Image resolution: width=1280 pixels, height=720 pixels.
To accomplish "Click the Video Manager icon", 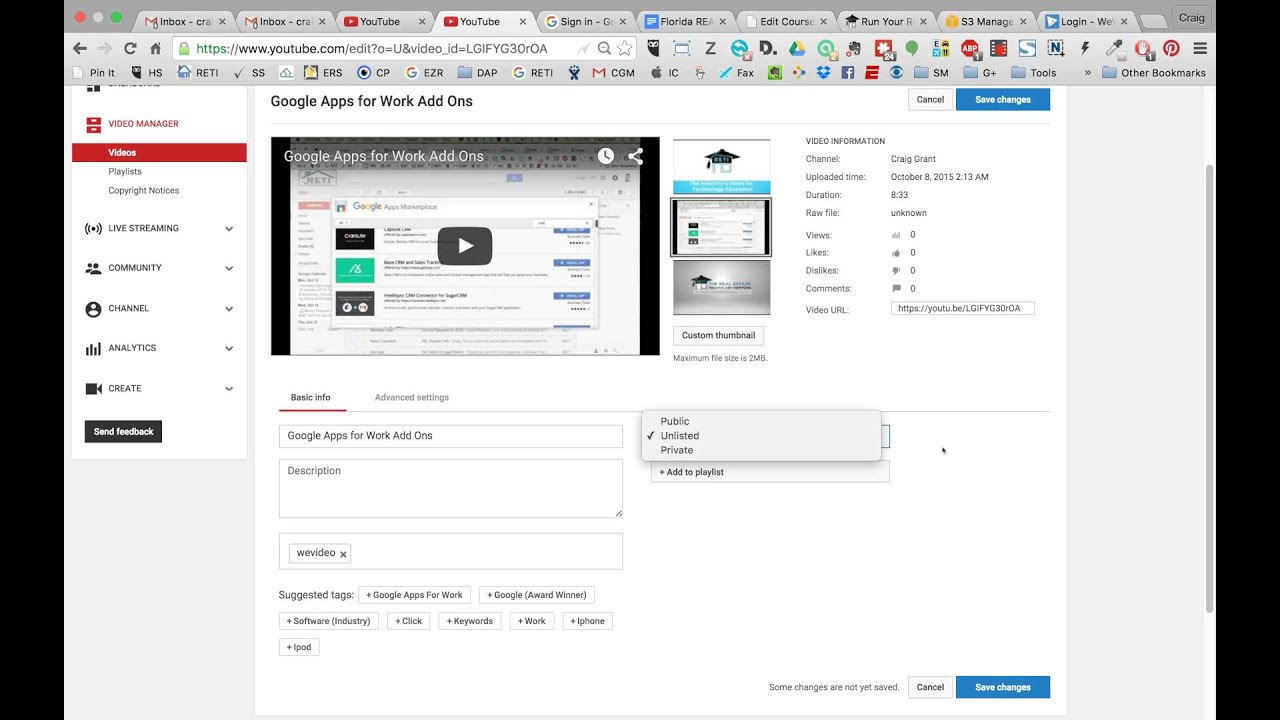I will (93, 124).
